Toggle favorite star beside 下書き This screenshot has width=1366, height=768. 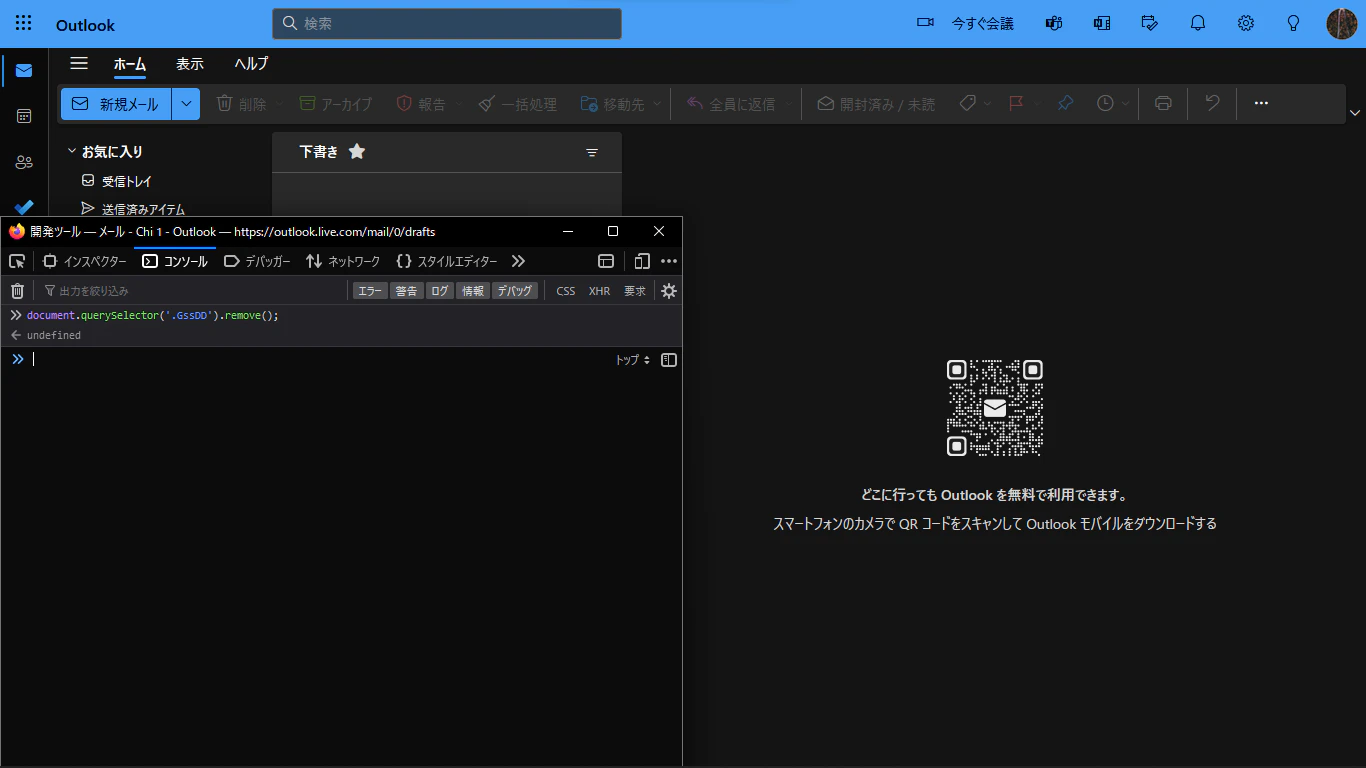pos(357,152)
